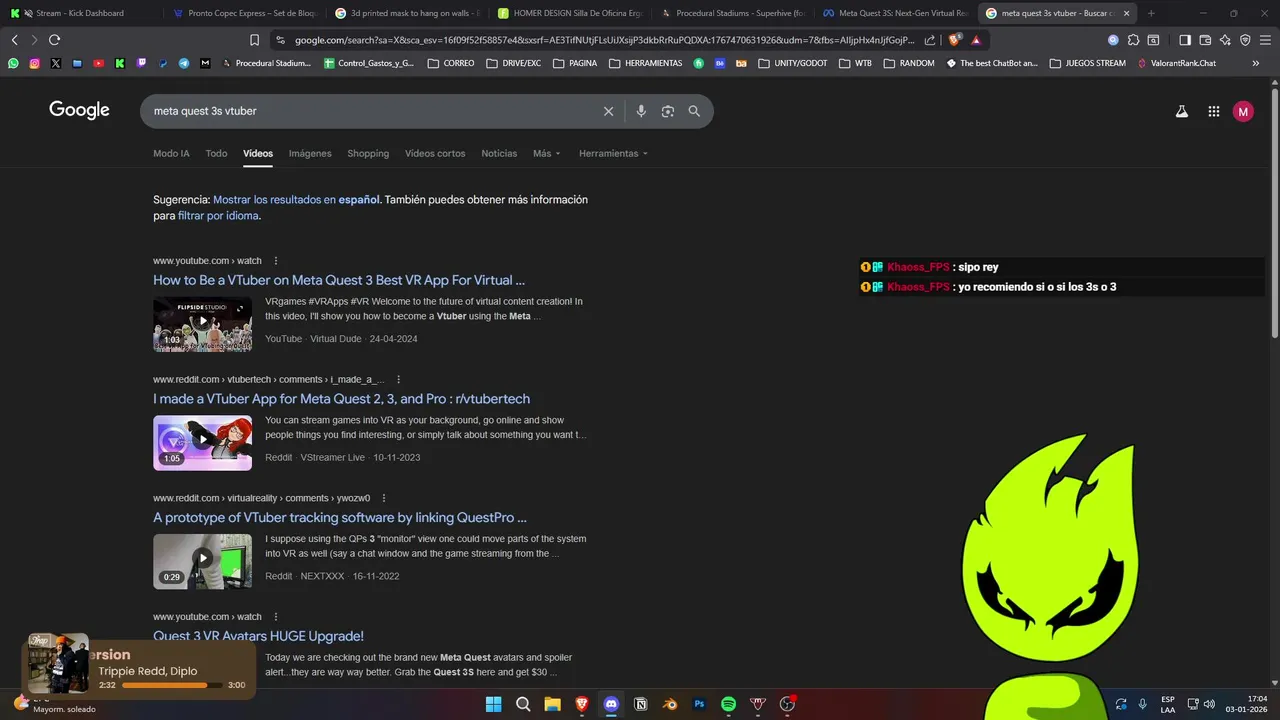This screenshot has width=1280, height=720.
Task: Click the Google search input field
Action: (x=372, y=111)
